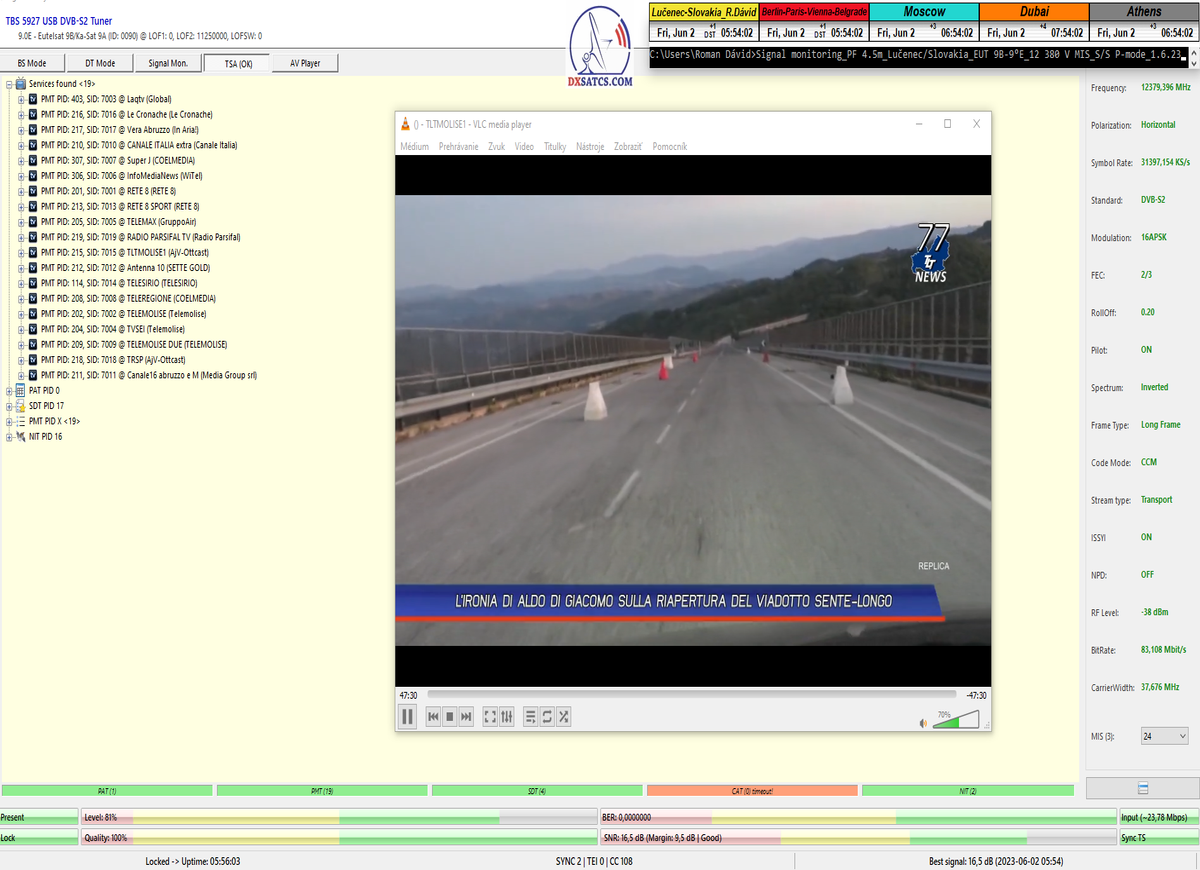Mute audio via the speaker icon
Viewport: 1200px width, 870px height.
click(x=924, y=723)
